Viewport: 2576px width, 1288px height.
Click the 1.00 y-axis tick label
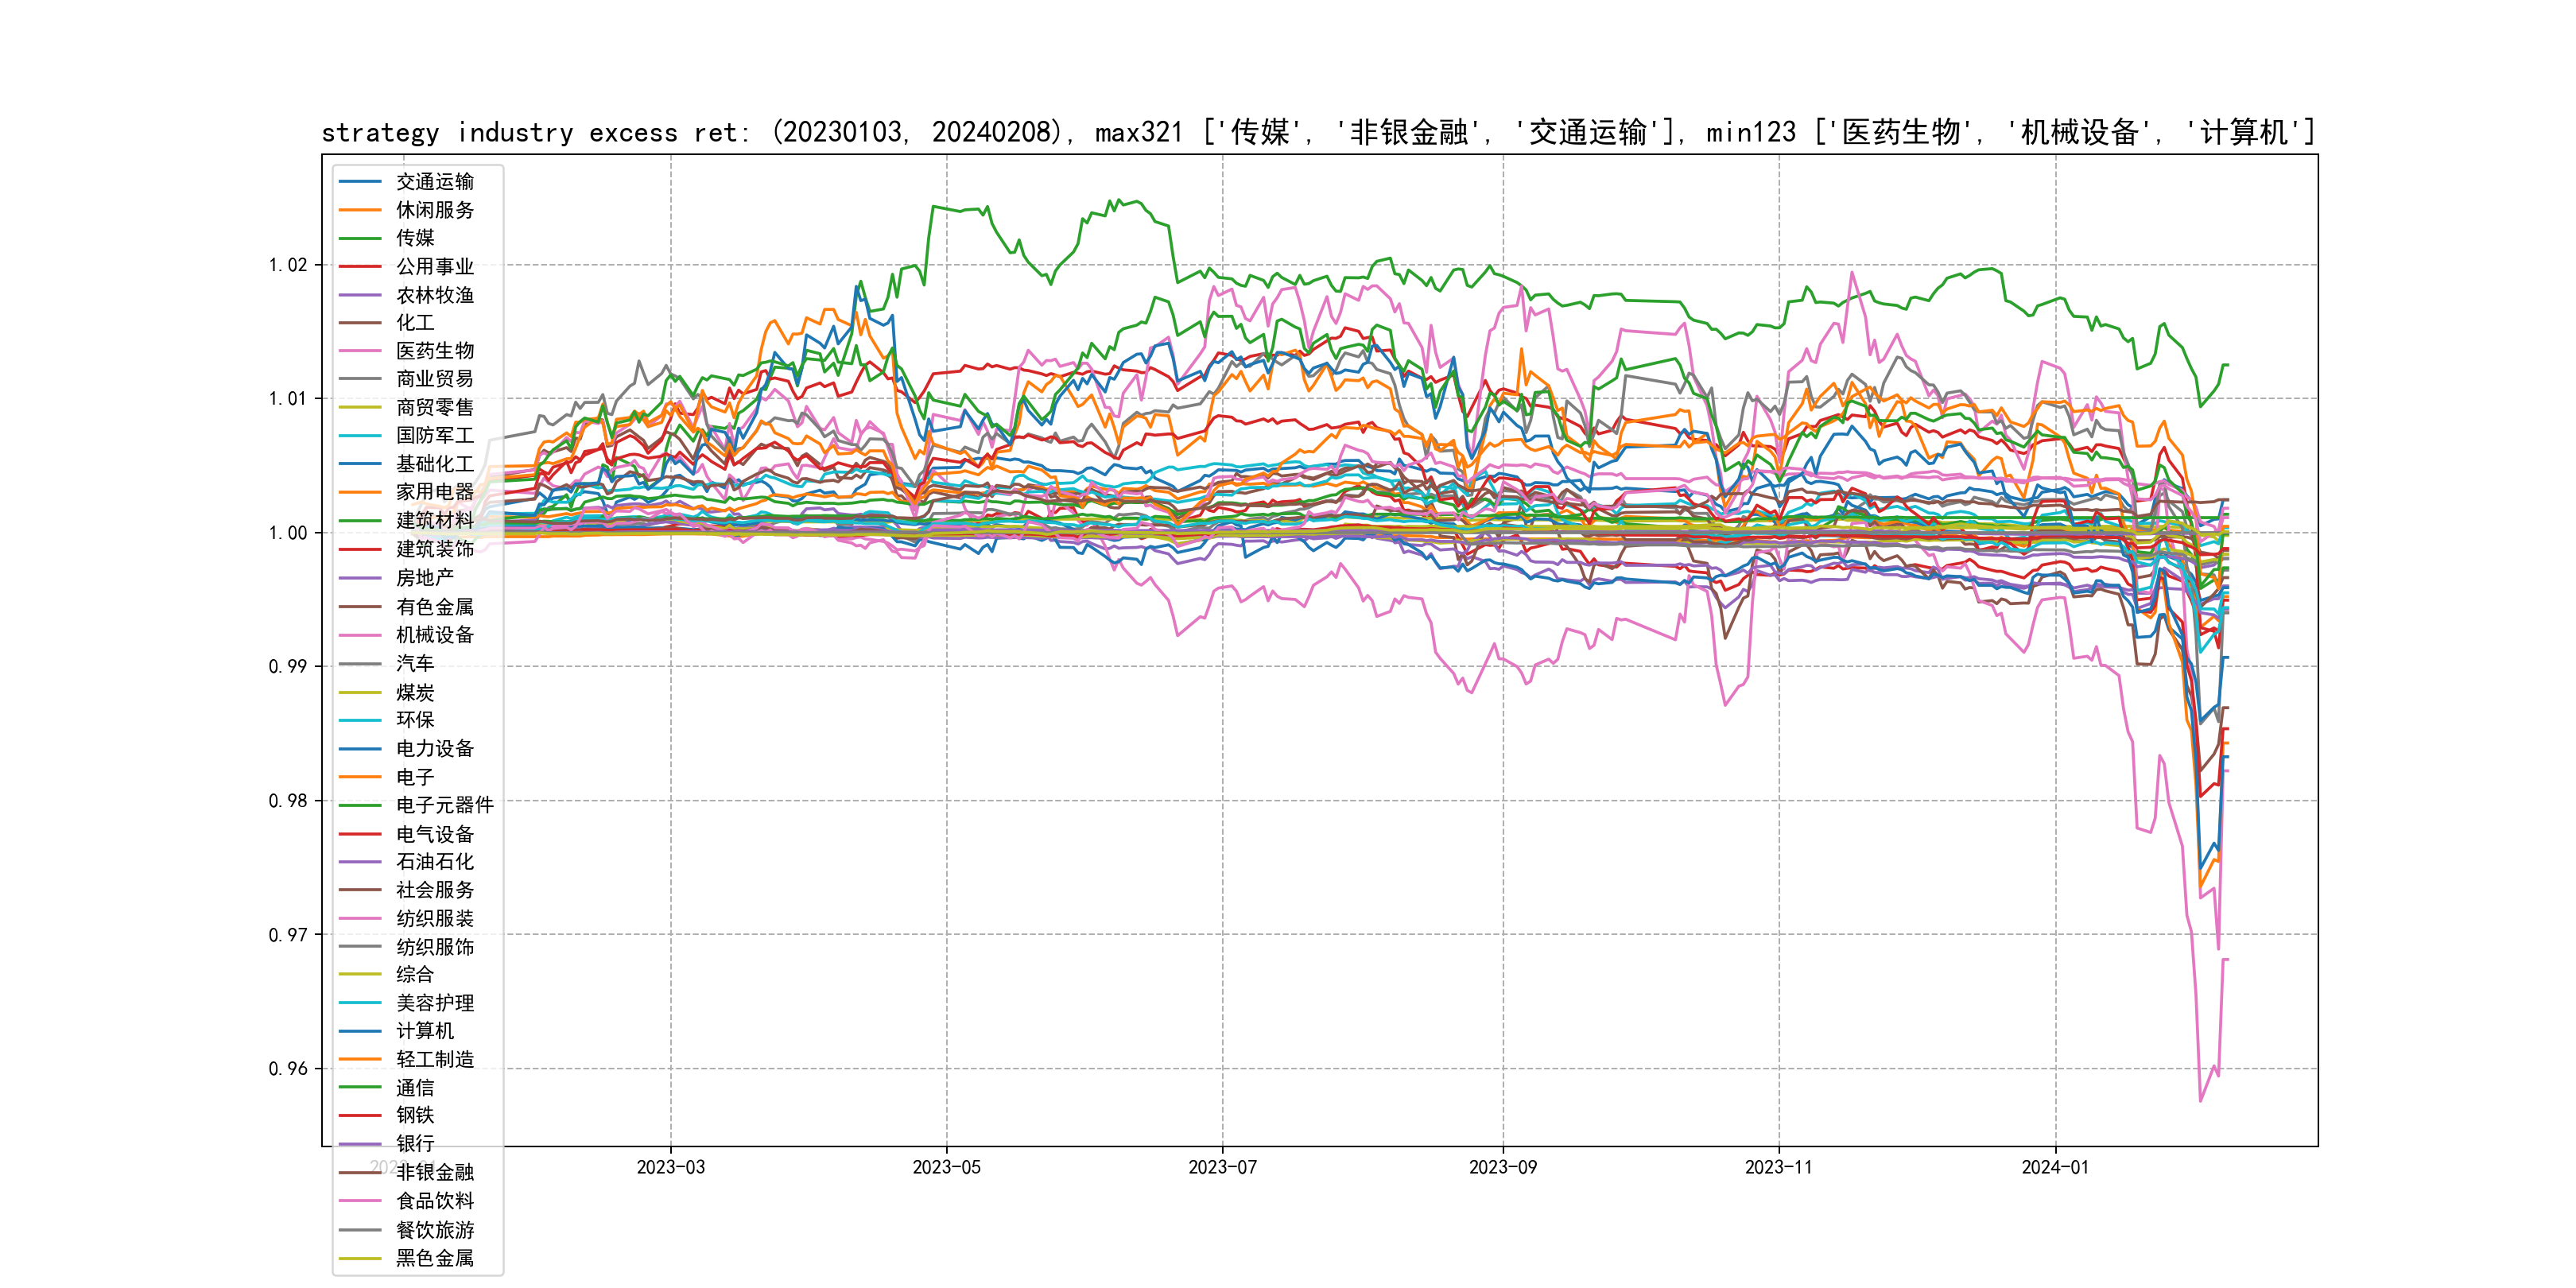[x=288, y=533]
